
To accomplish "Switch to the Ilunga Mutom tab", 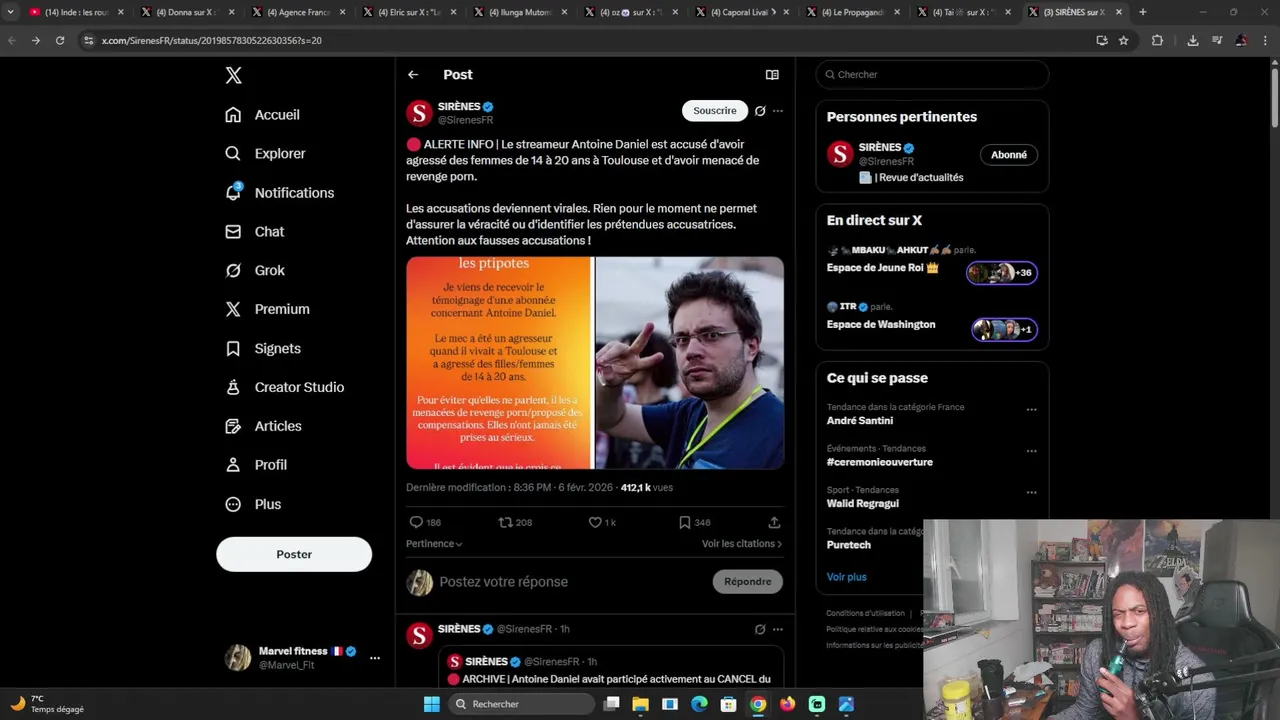I will click(x=520, y=12).
